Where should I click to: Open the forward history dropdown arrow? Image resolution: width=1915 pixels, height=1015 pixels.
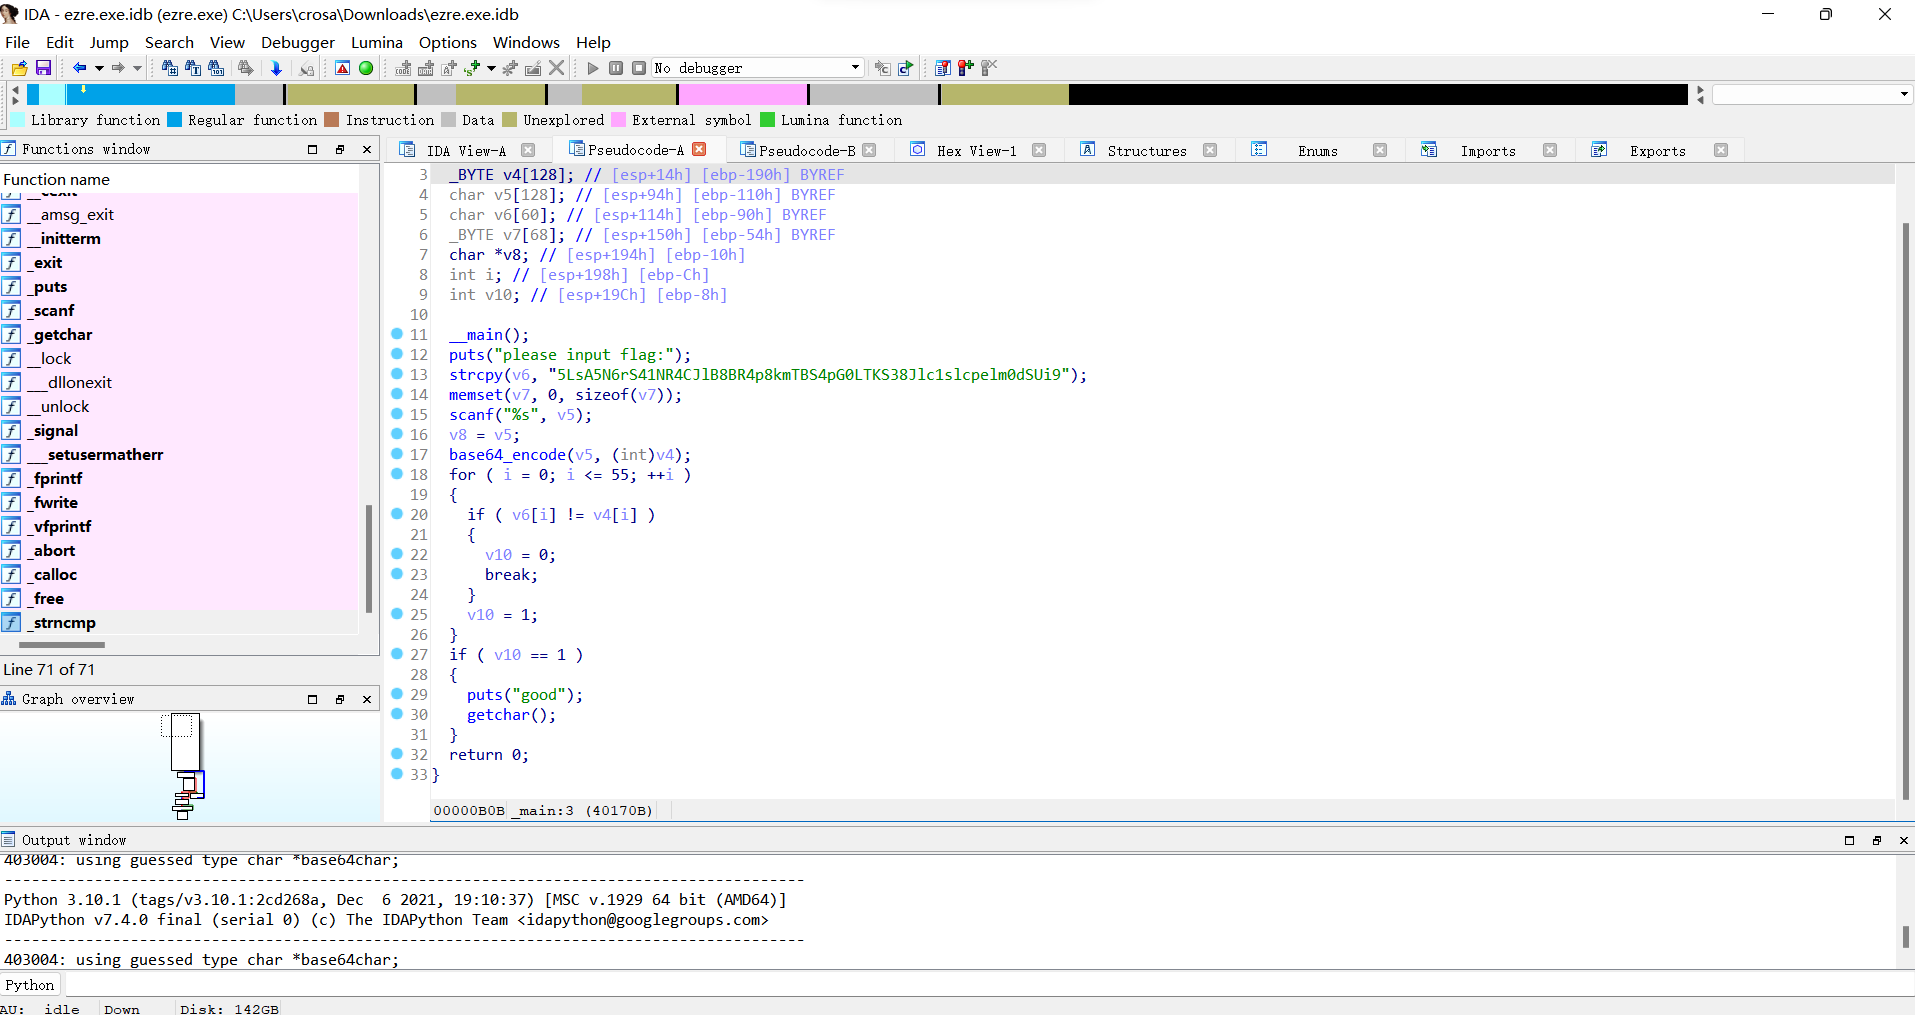pos(137,68)
